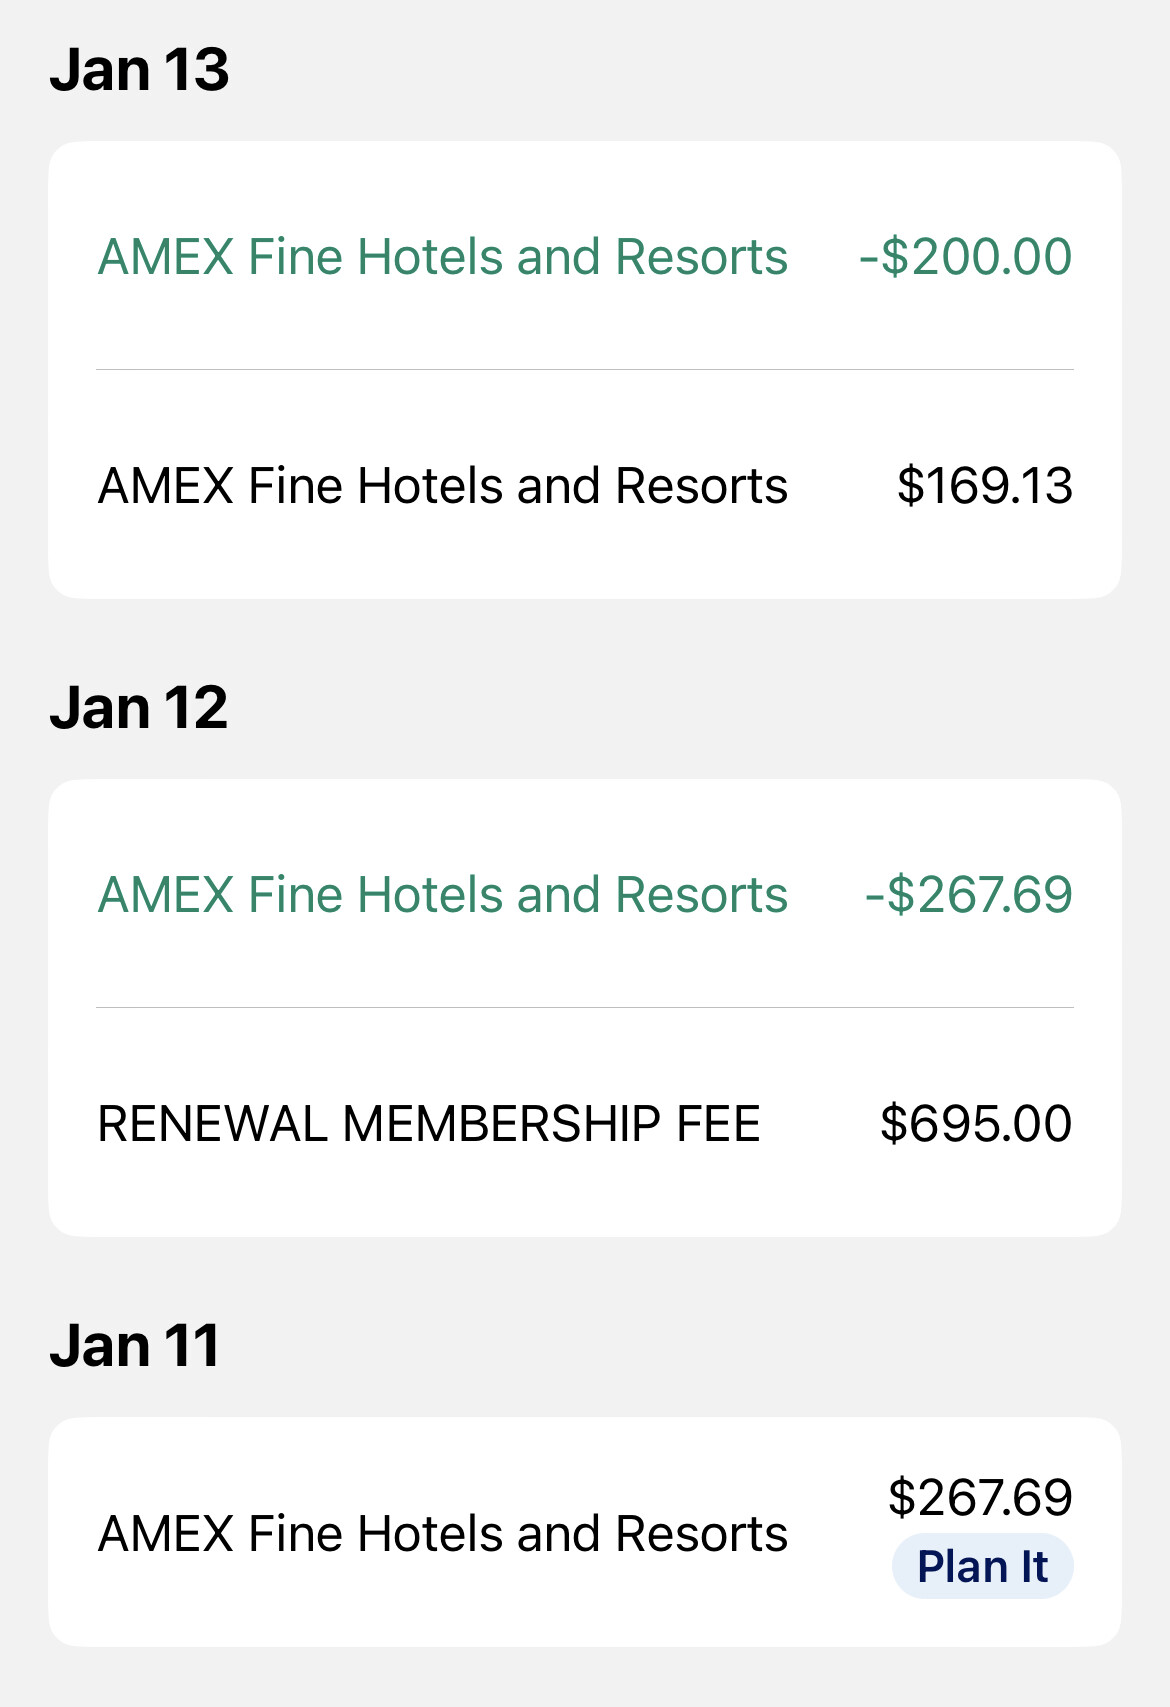Tap the Plan It button

[x=982, y=1566]
